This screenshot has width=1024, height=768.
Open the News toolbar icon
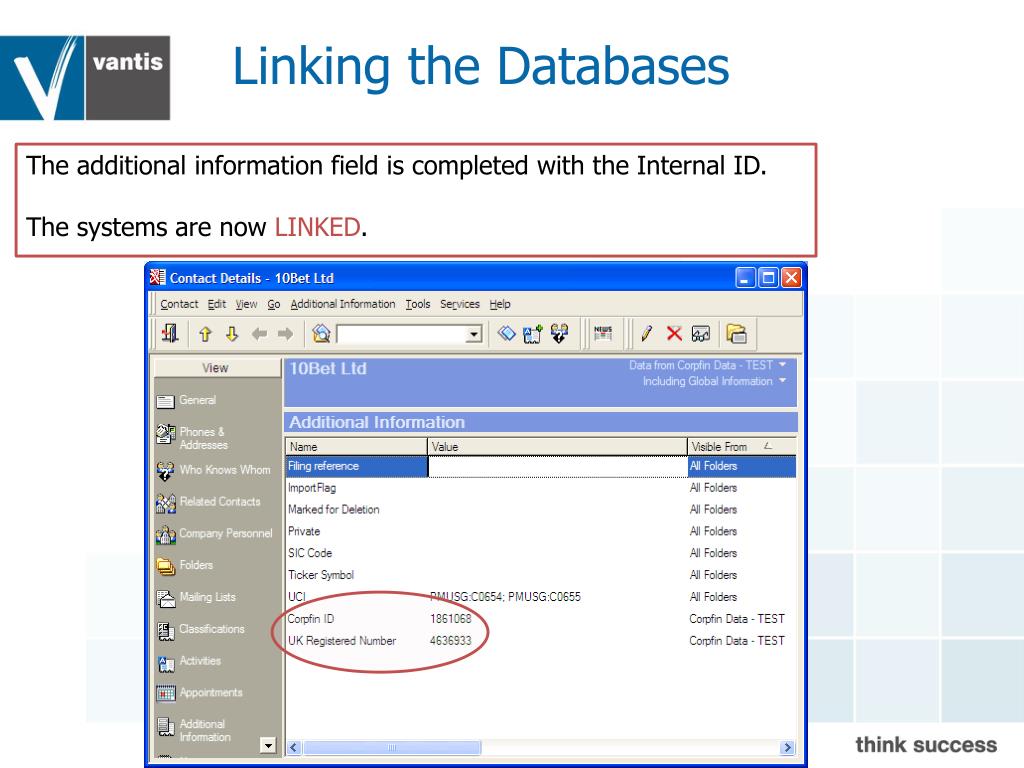click(x=603, y=334)
